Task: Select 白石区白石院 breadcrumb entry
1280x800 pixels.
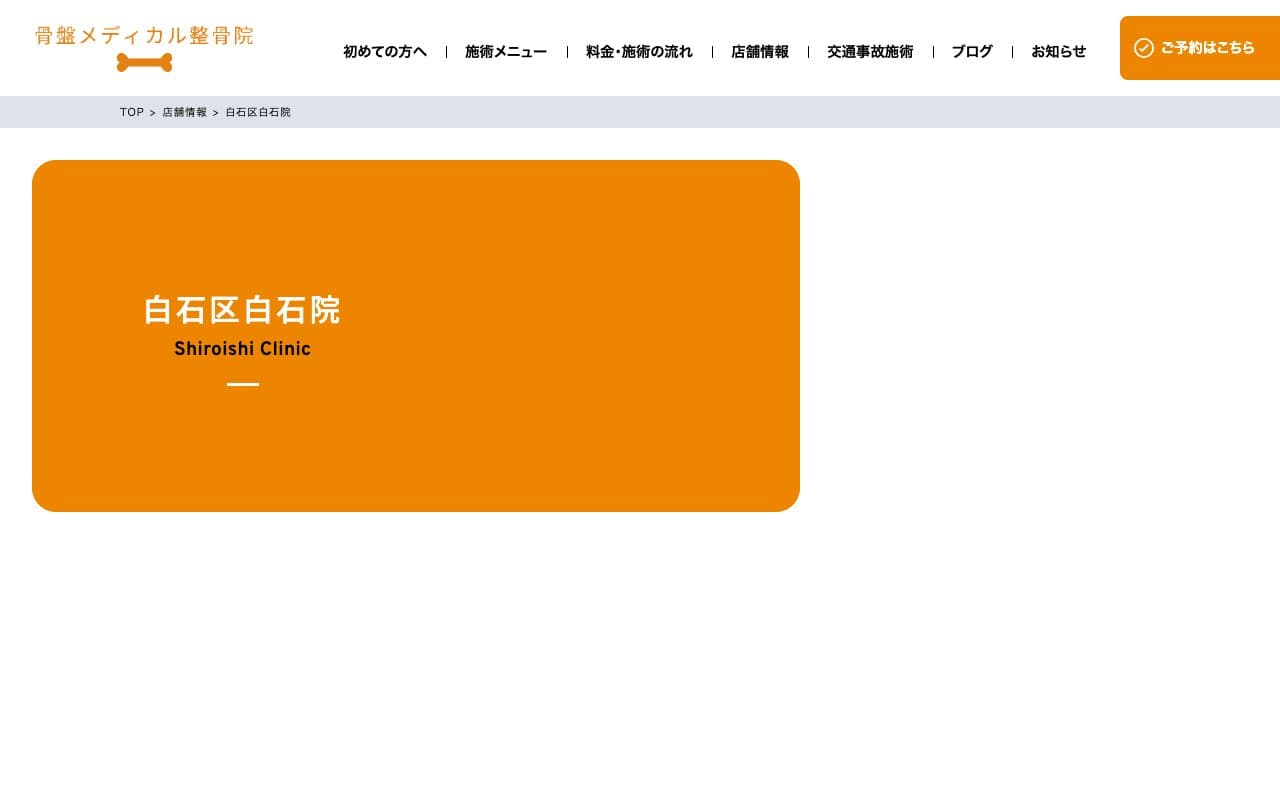Action: [257, 112]
